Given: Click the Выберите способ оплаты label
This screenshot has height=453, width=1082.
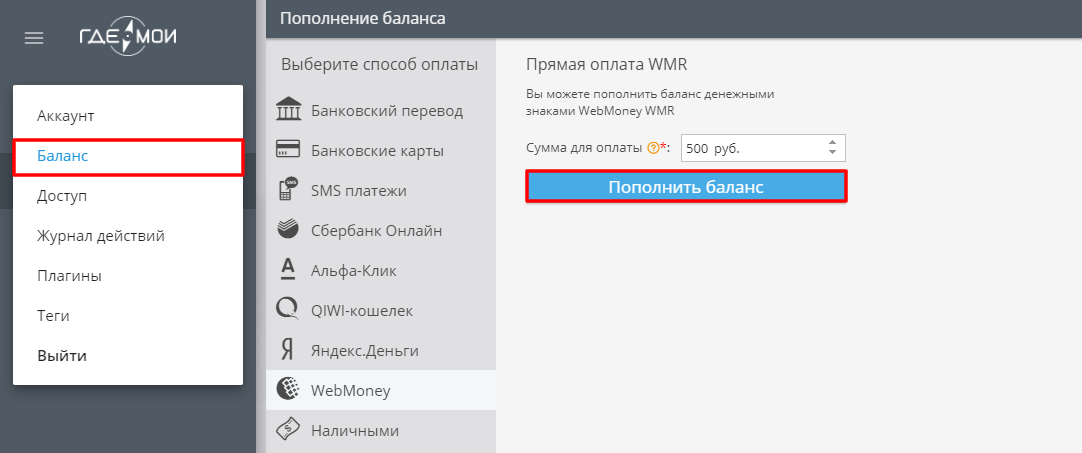Looking at the screenshot, I should 380,65.
